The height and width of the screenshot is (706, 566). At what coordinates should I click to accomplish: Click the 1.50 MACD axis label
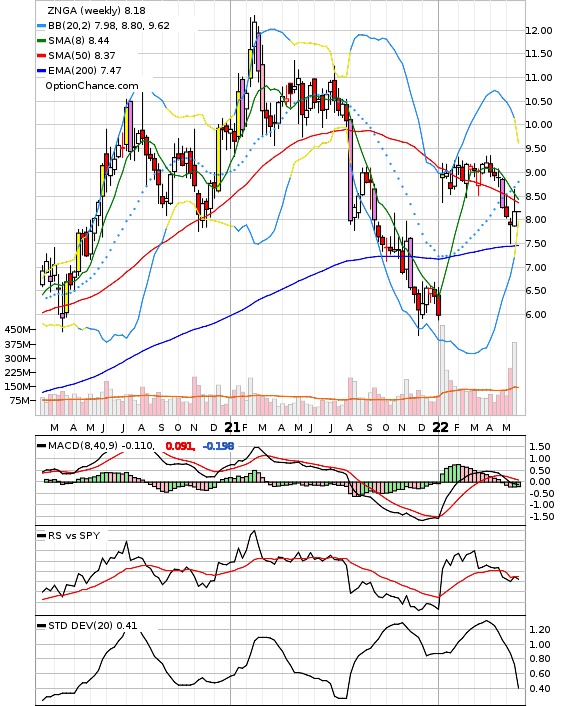tap(540, 447)
